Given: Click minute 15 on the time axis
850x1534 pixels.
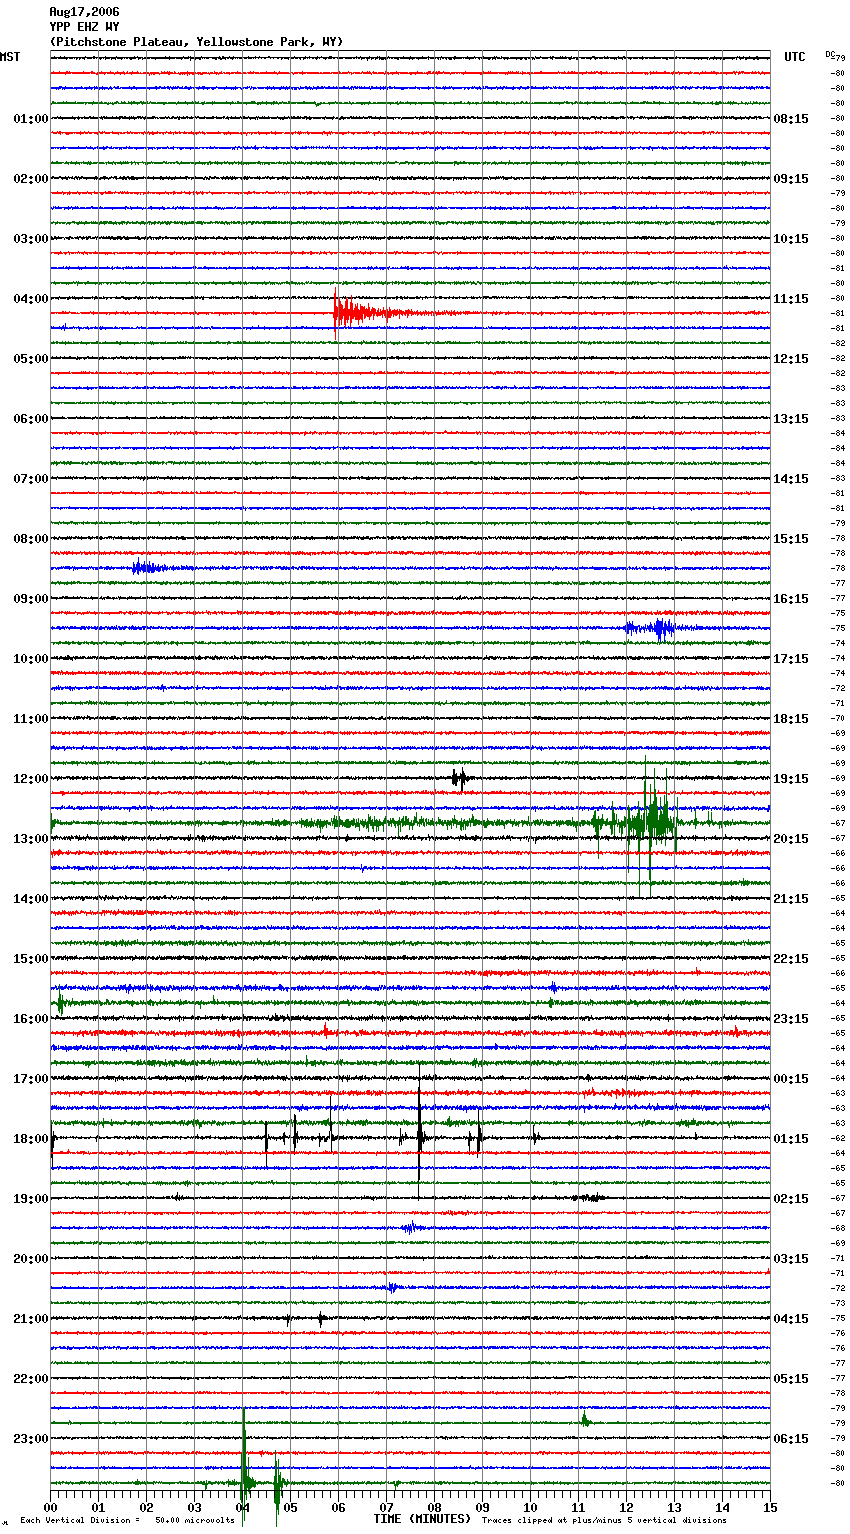Looking at the screenshot, I should (x=770, y=1507).
